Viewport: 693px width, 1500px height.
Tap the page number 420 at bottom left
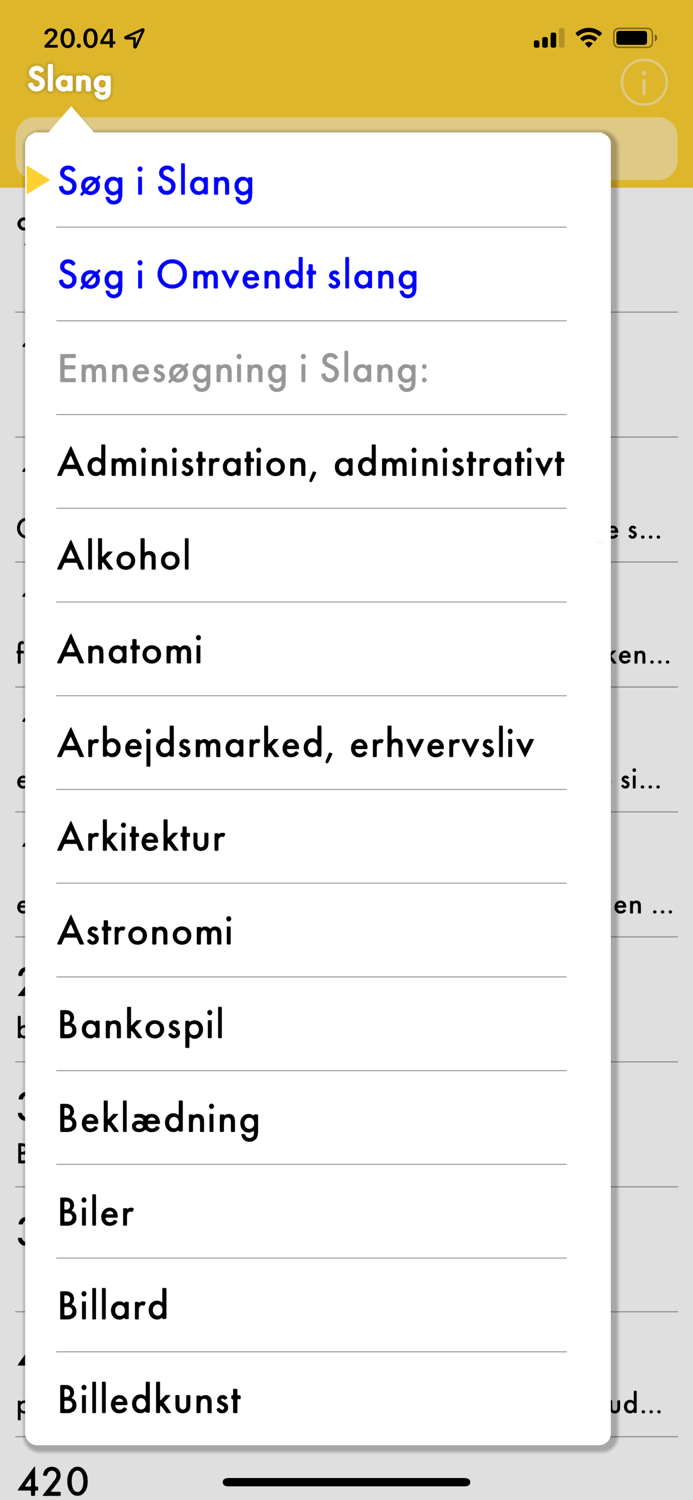pos(57,1479)
